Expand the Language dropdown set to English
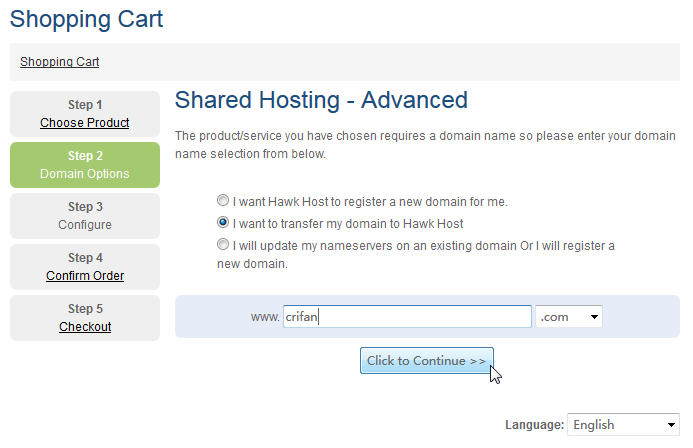Screen dimensions: 693x448 coord(623,425)
